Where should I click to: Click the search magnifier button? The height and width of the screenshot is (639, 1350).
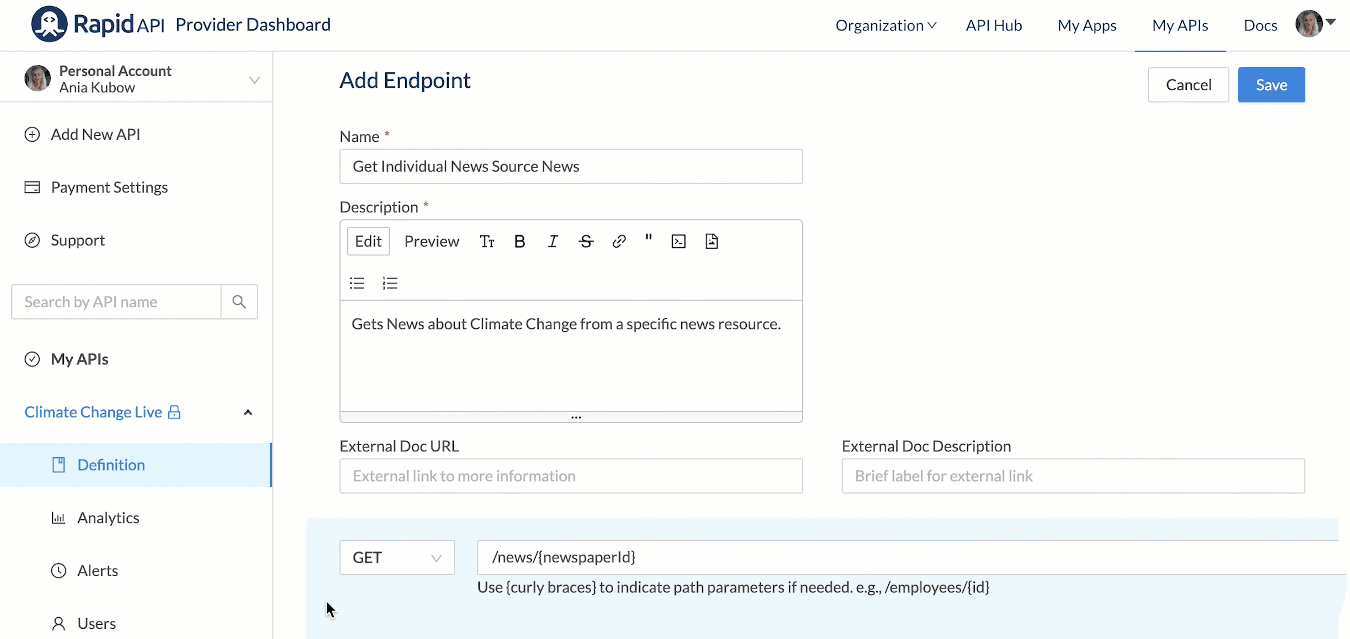tap(239, 302)
